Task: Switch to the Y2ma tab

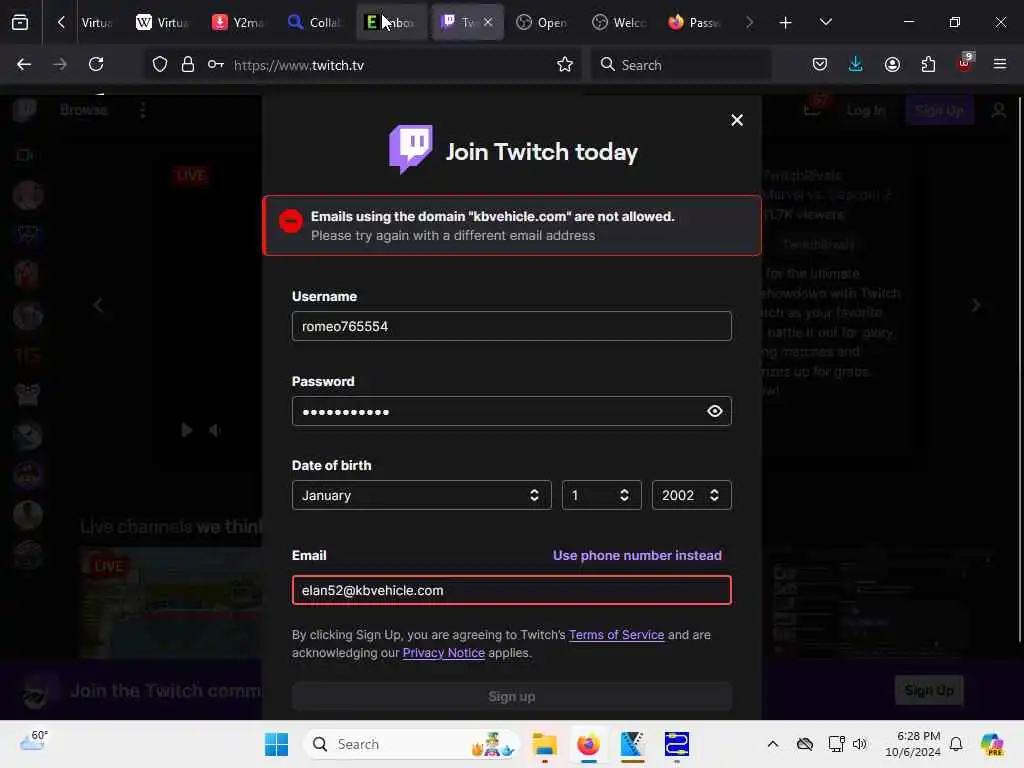Action: pyautogui.click(x=238, y=23)
